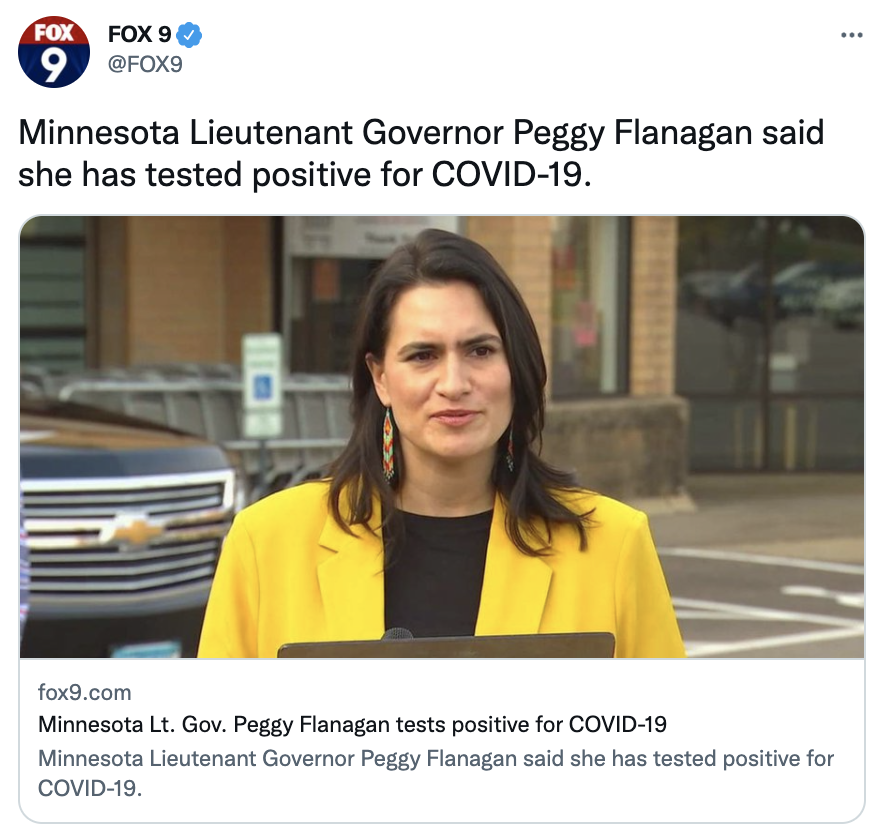Open headline 'Minnesota Lt. Gov. Peggy Flanagan tests positive'
Image resolution: width=886 pixels, height=840 pixels.
tap(352, 724)
